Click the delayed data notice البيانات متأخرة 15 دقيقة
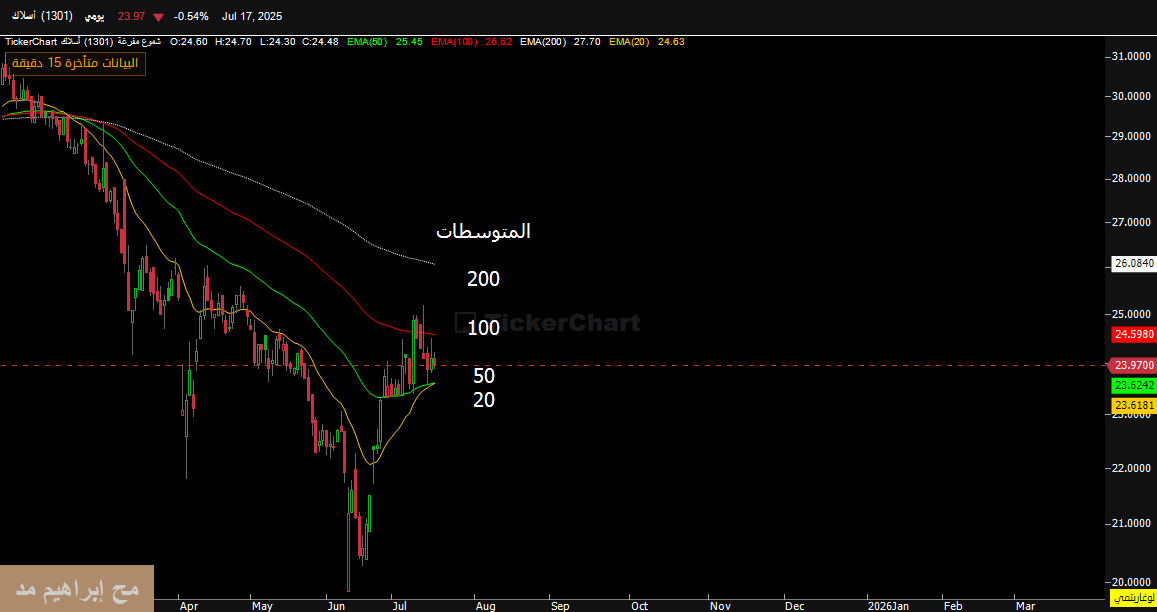The width and height of the screenshot is (1157, 612). 76,63
